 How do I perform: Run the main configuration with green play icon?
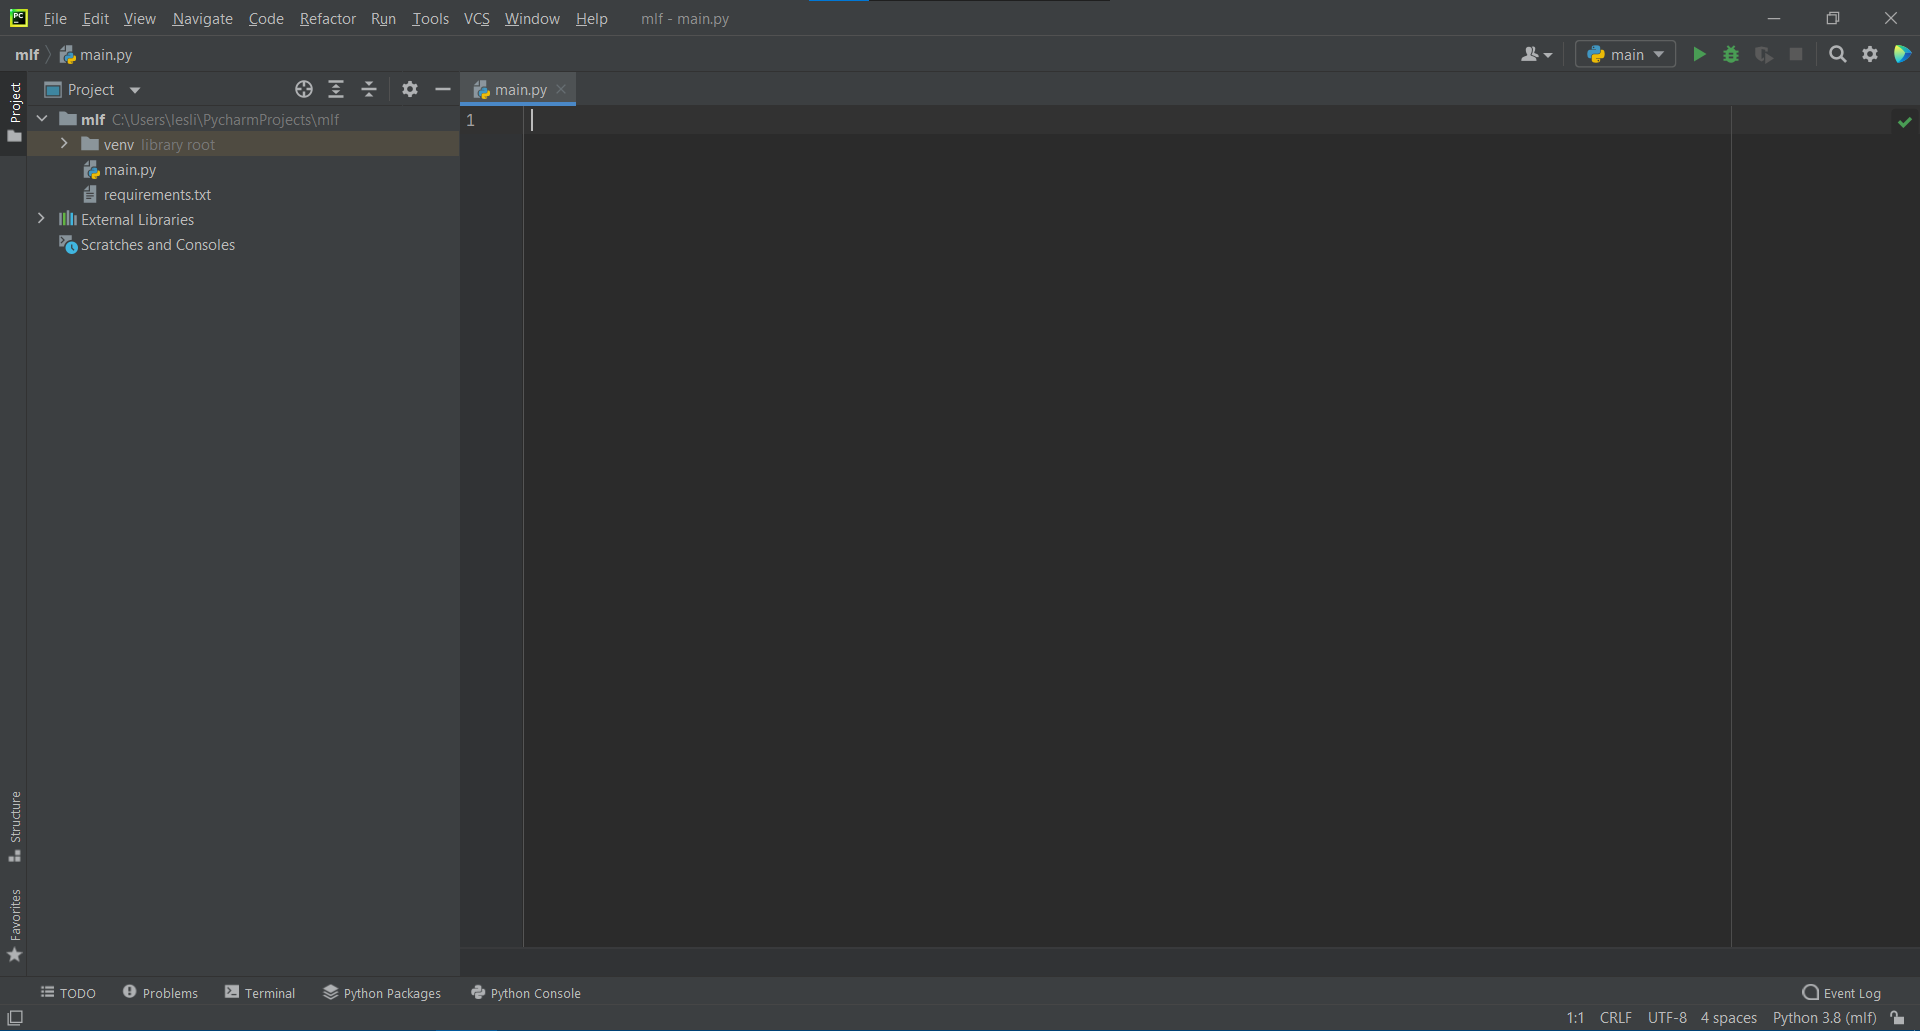pyautogui.click(x=1699, y=55)
